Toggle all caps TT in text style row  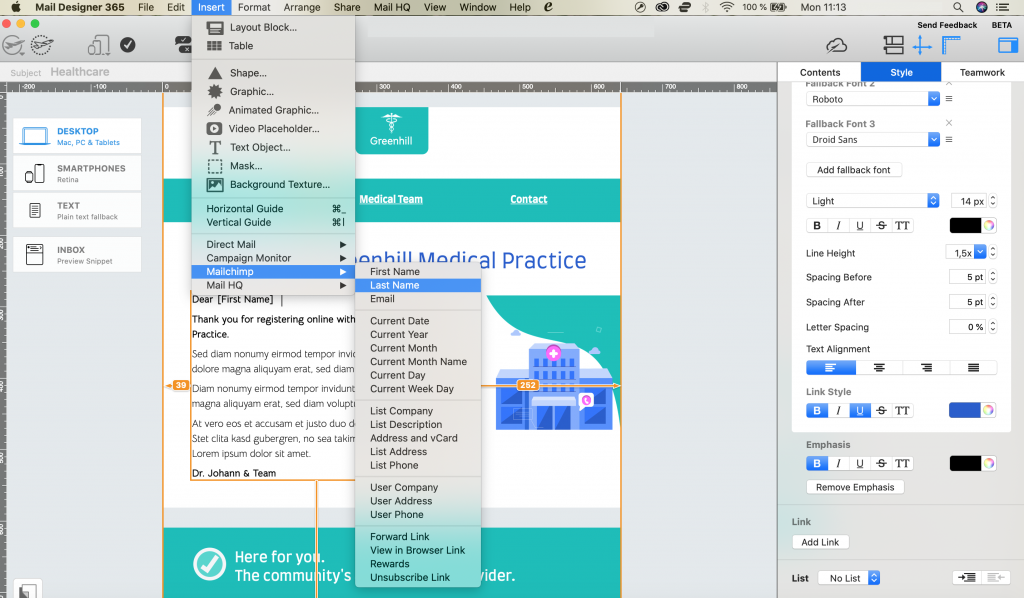coord(902,226)
